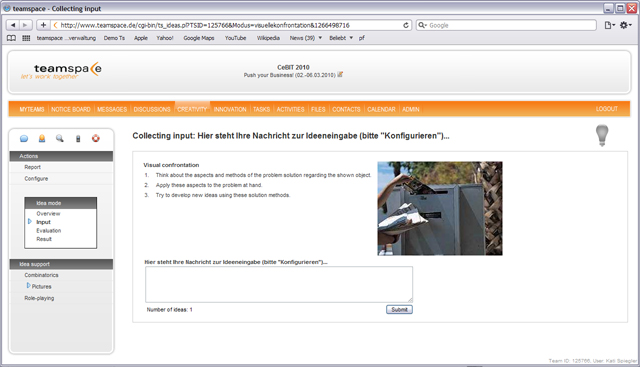This screenshot has height=367, width=640.
Task: Click inside the idea input text area
Action: [279, 285]
